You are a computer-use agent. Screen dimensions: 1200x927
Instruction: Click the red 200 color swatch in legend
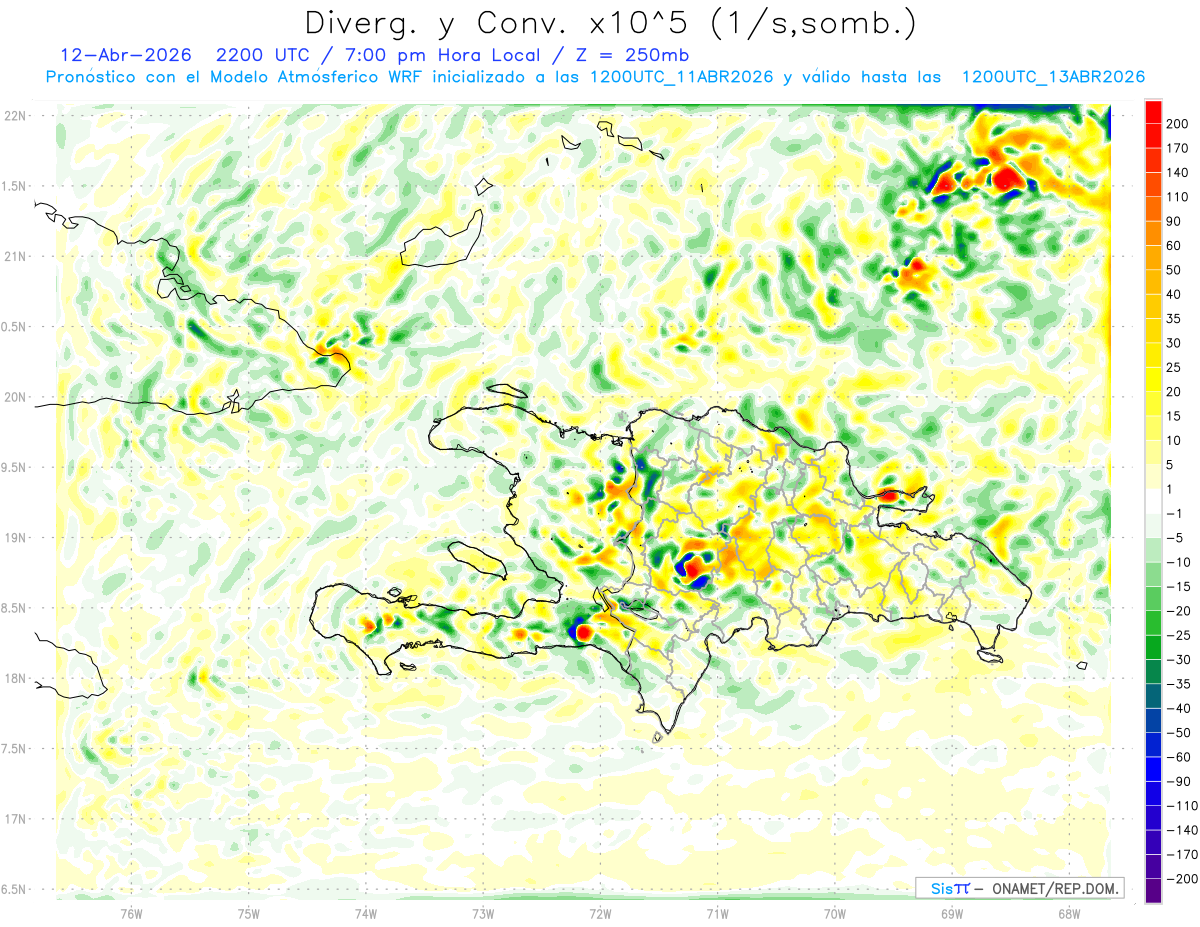coord(1153,111)
